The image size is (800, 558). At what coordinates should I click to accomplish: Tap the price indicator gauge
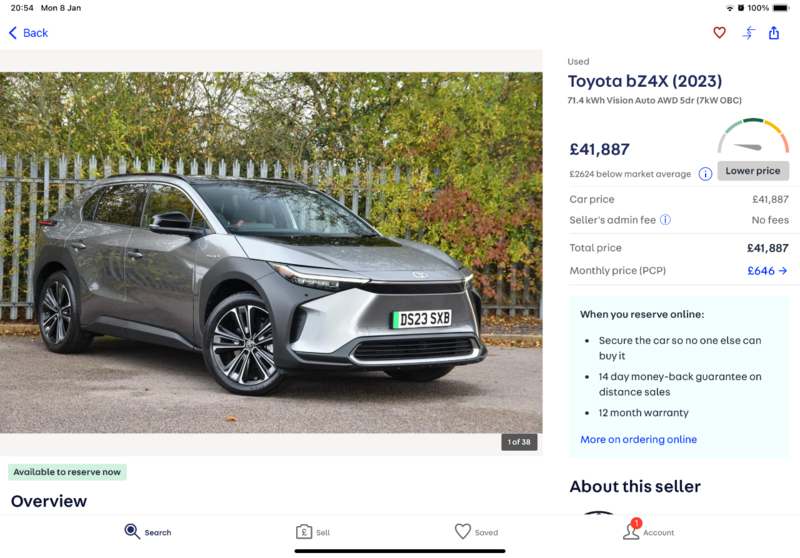pyautogui.click(x=753, y=136)
